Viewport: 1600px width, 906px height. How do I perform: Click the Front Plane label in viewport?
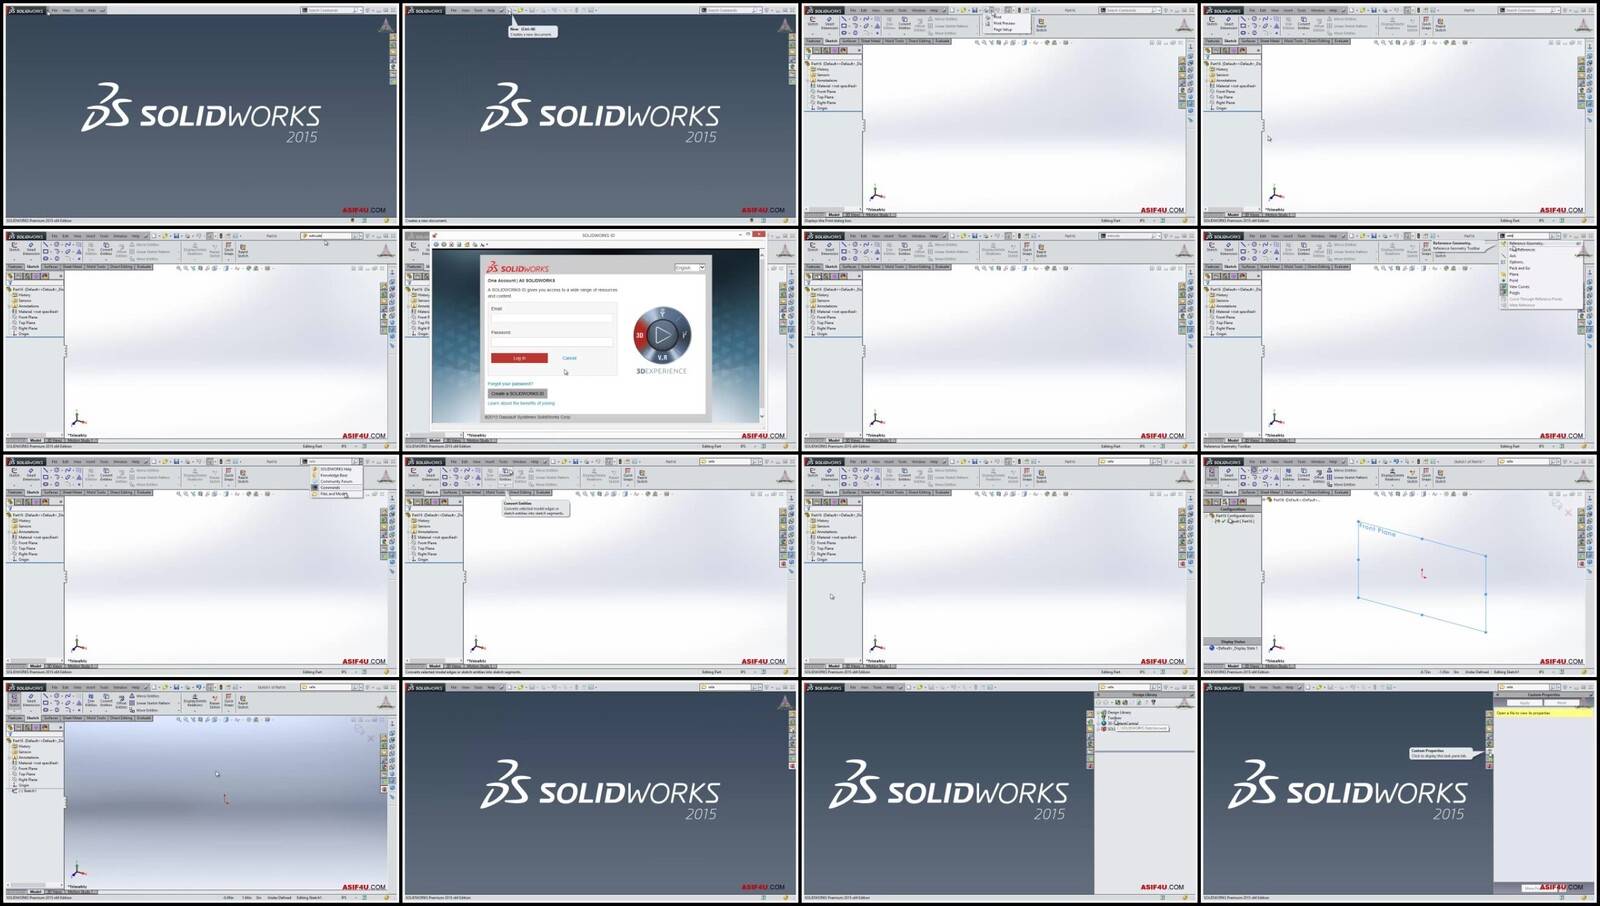pos(1378,530)
